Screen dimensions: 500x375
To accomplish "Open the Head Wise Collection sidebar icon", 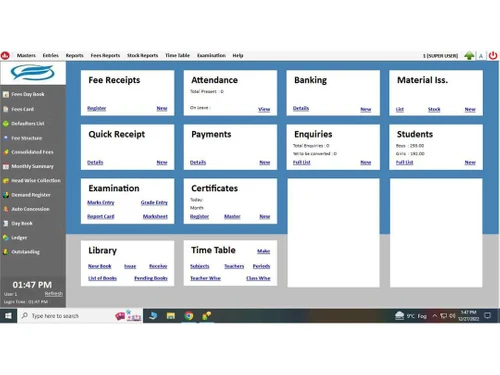I will [6, 181].
